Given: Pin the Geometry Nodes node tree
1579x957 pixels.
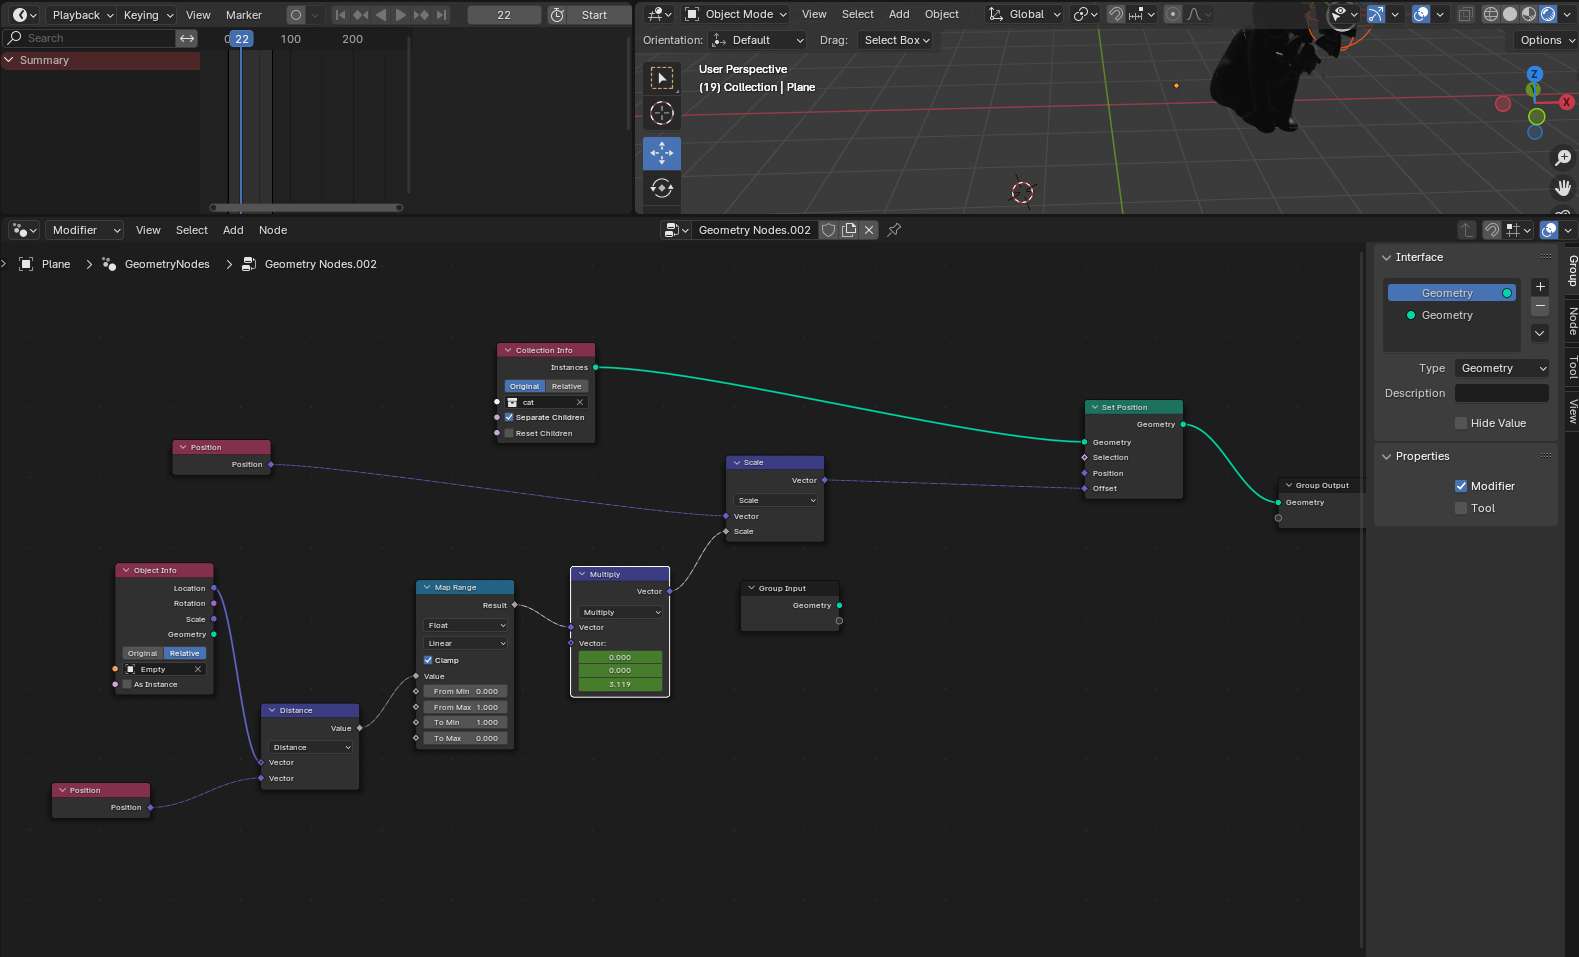Looking at the screenshot, I should coord(894,230).
